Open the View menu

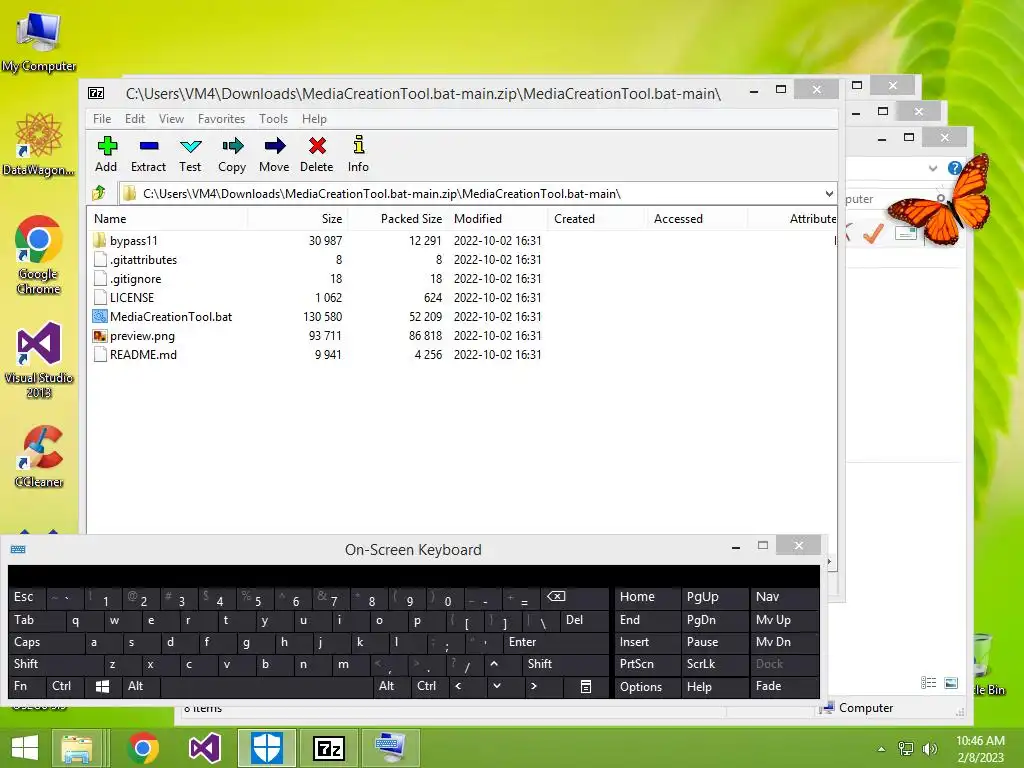coord(172,119)
